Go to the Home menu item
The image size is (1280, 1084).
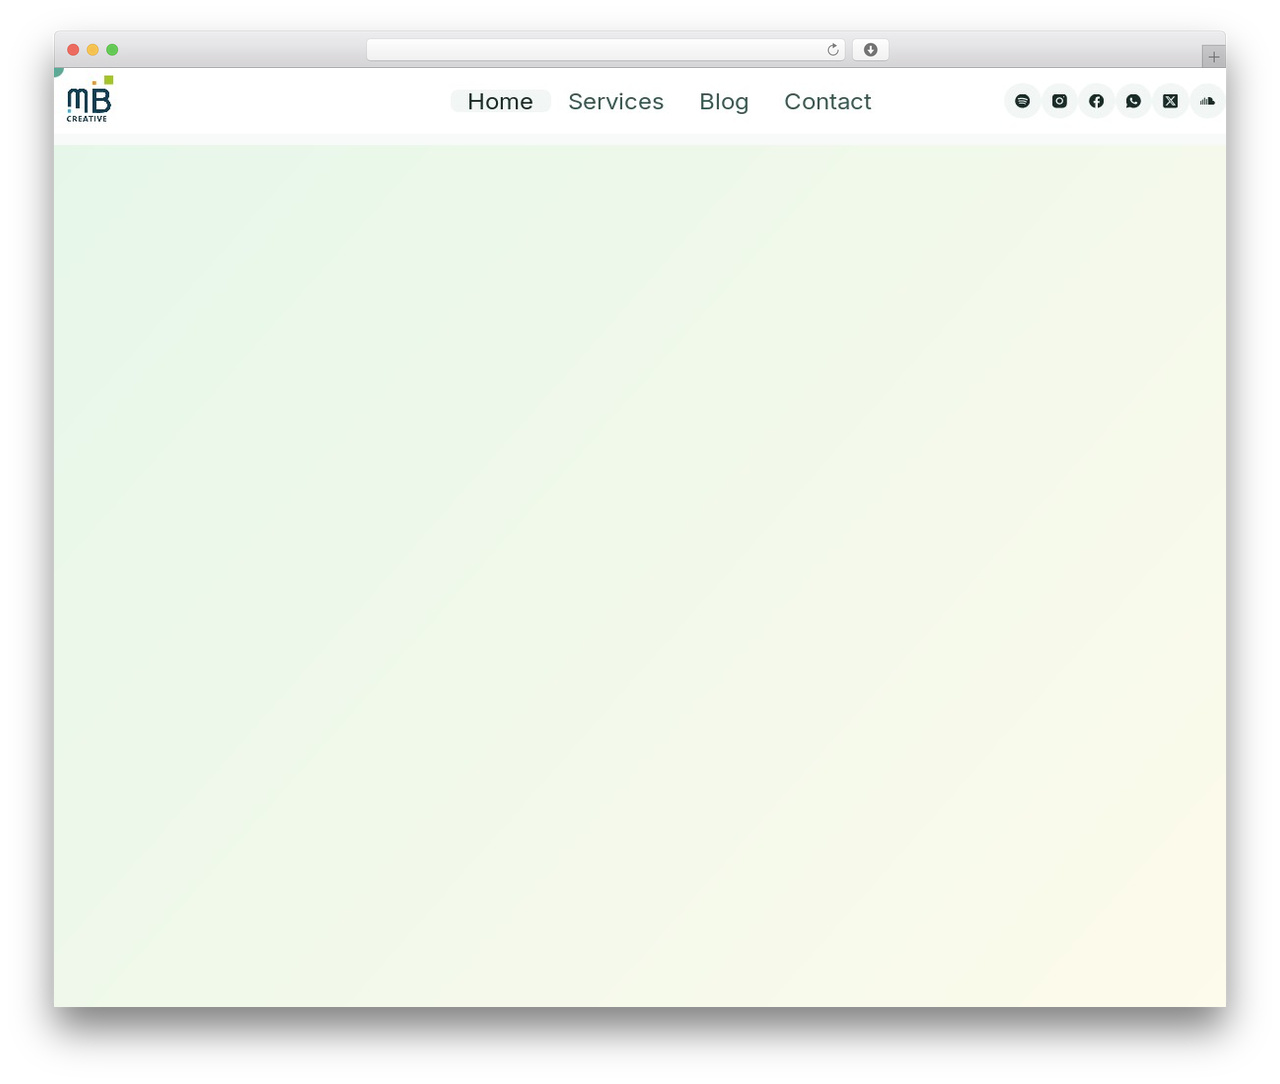click(500, 101)
